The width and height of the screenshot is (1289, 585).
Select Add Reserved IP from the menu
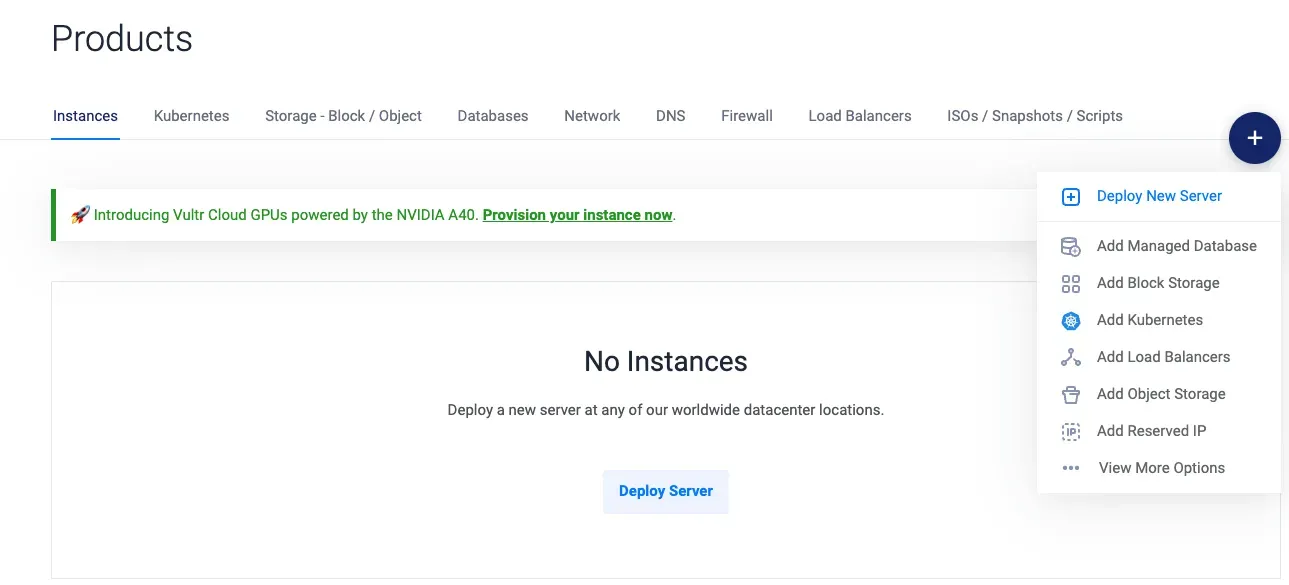tap(1151, 431)
